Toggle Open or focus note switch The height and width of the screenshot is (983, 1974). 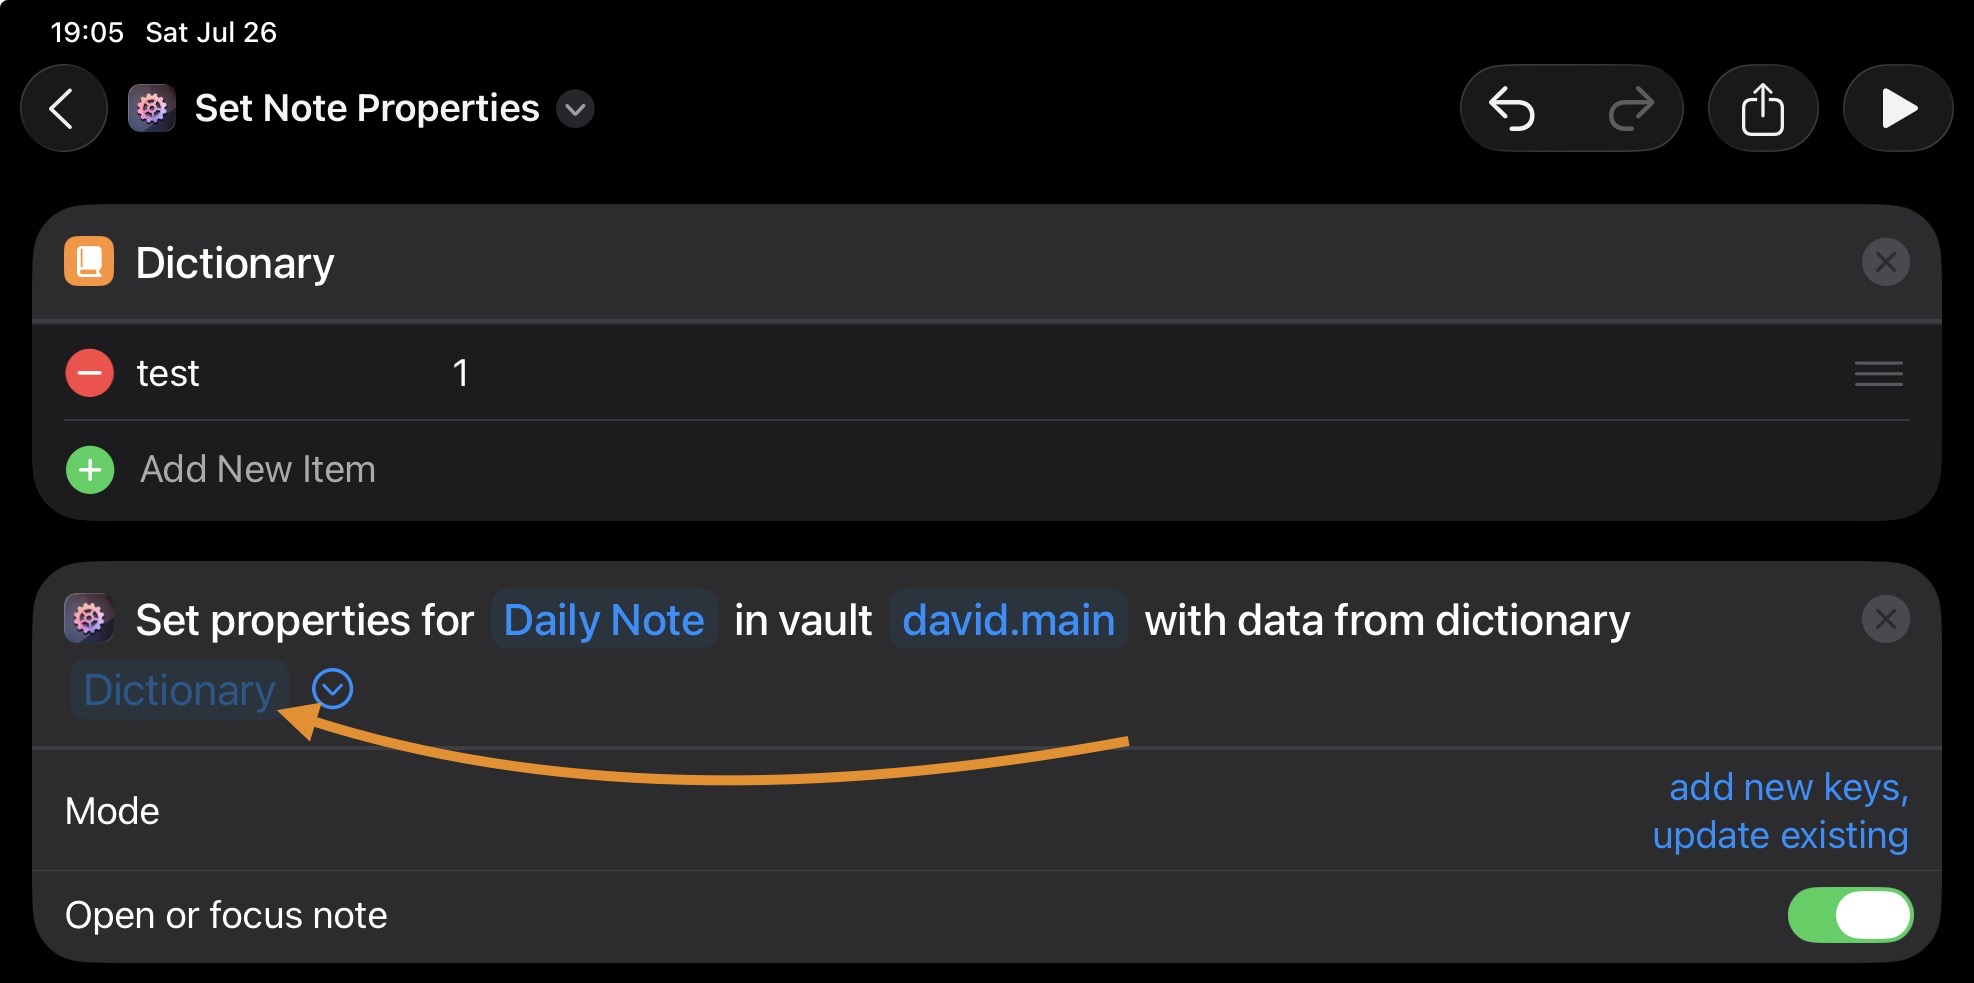(1849, 915)
